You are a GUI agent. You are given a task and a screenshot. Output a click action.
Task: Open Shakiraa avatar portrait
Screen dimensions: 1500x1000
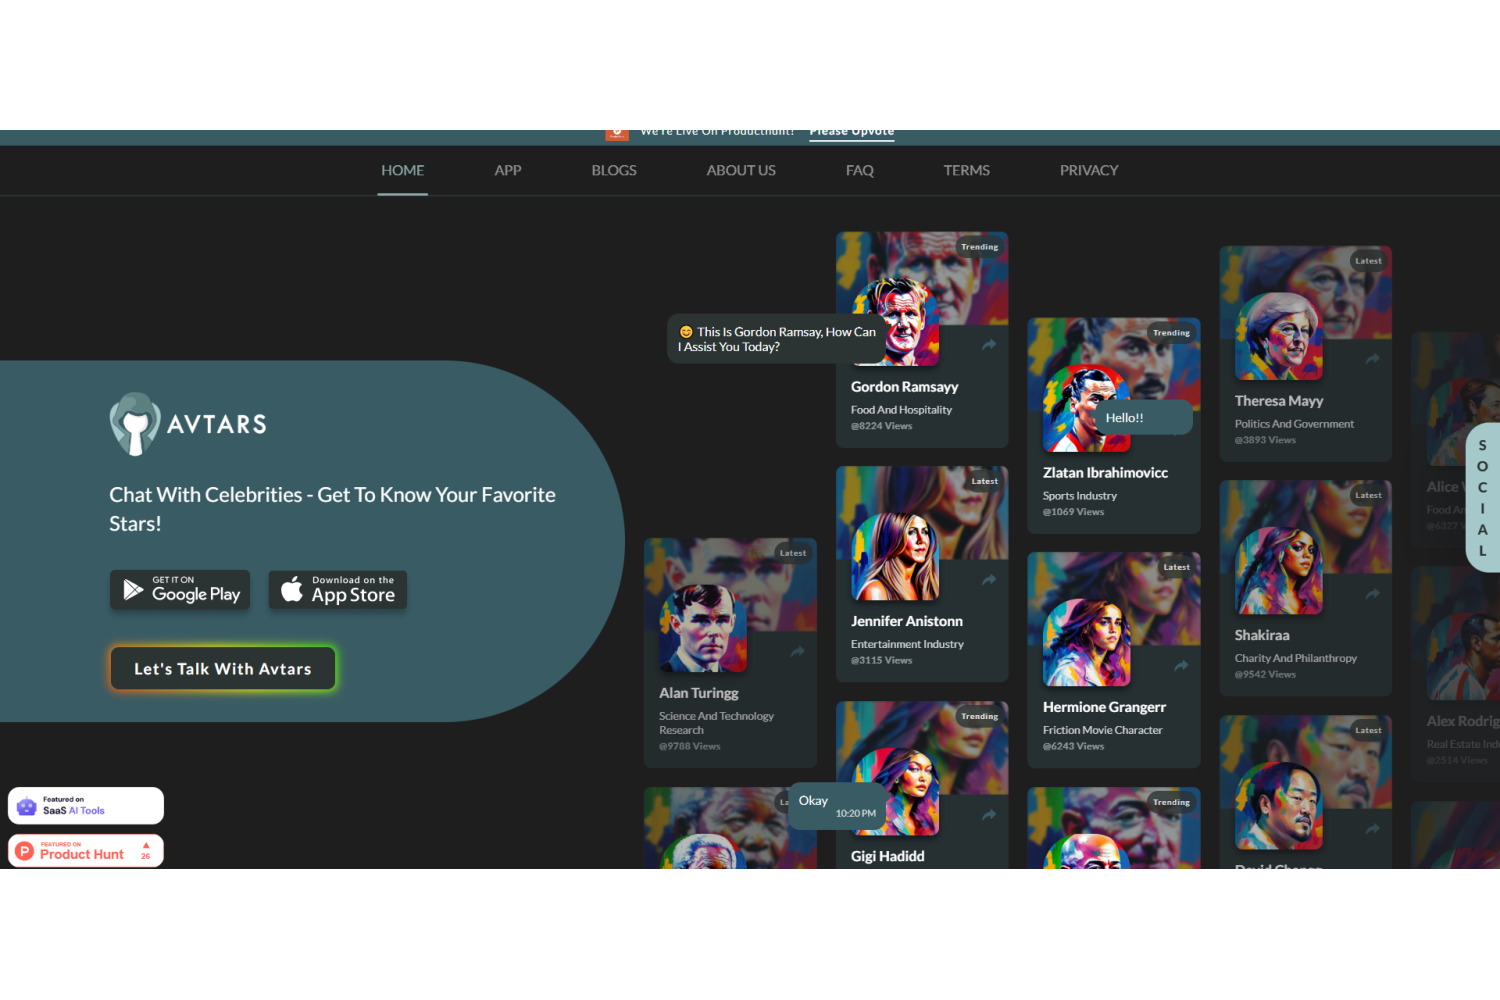click(1279, 571)
